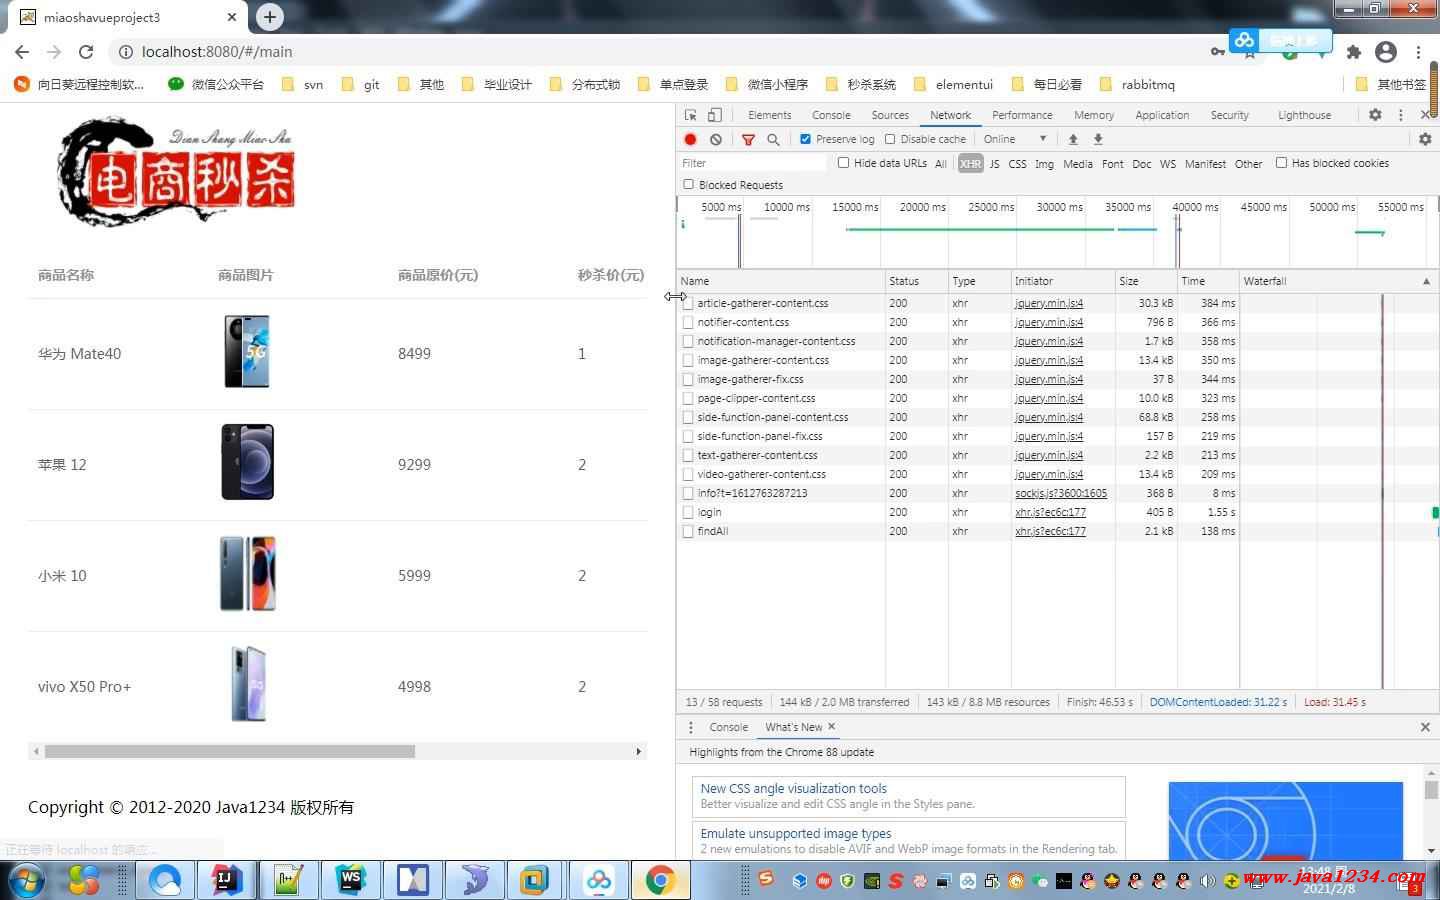Toggle the network filter funnel icon
Screen dimensions: 1440x900
point(748,139)
